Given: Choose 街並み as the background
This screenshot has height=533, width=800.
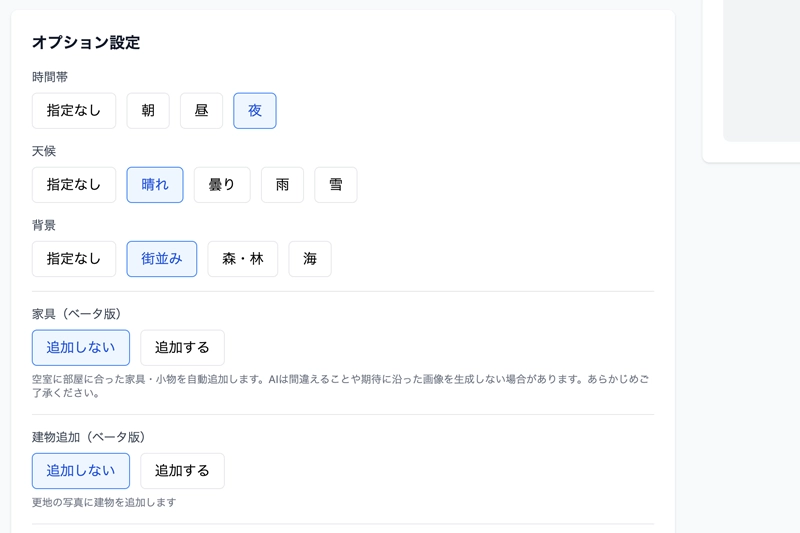Looking at the screenshot, I should click(x=162, y=259).
